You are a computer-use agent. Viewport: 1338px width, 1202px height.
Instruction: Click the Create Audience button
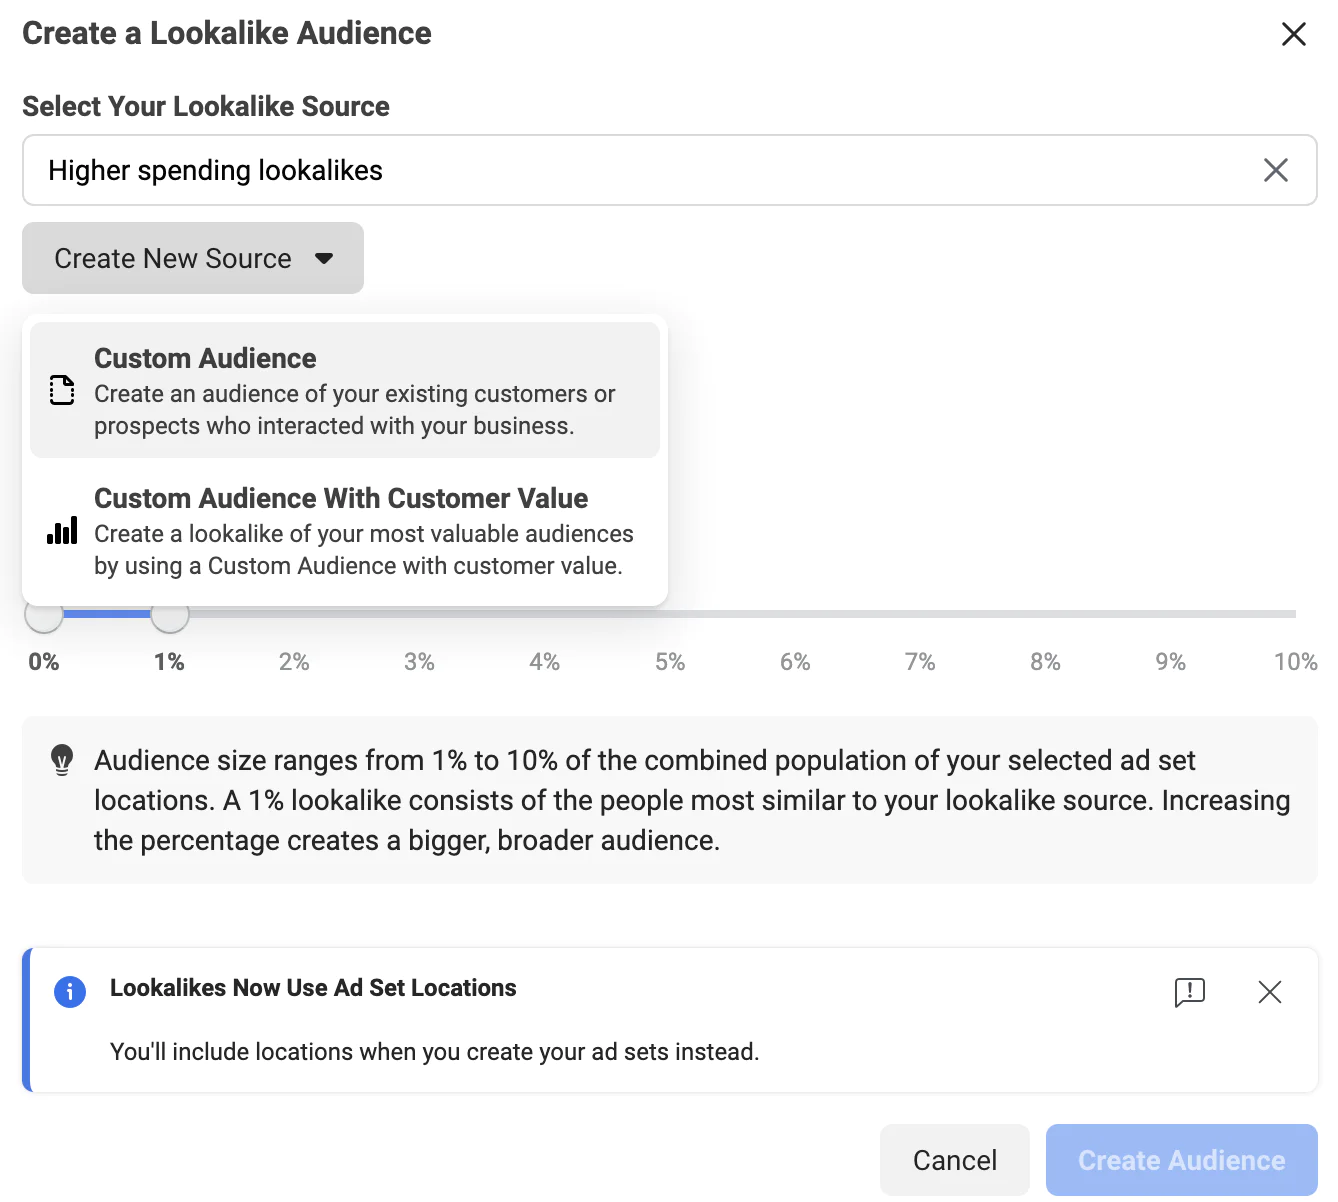pos(1180,1159)
